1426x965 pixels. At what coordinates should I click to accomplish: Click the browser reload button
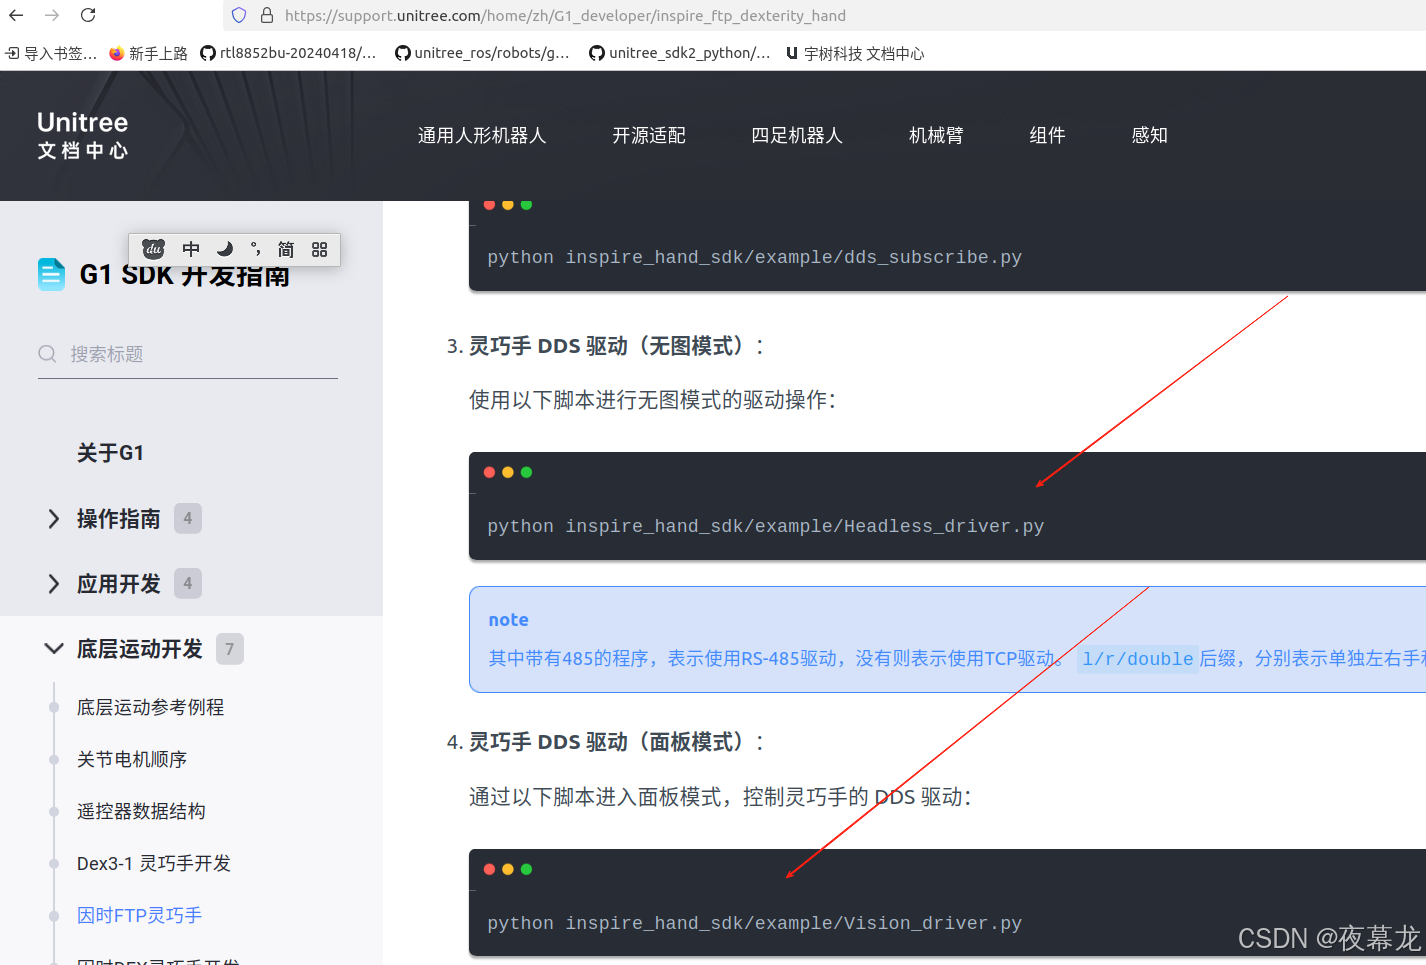tap(89, 15)
